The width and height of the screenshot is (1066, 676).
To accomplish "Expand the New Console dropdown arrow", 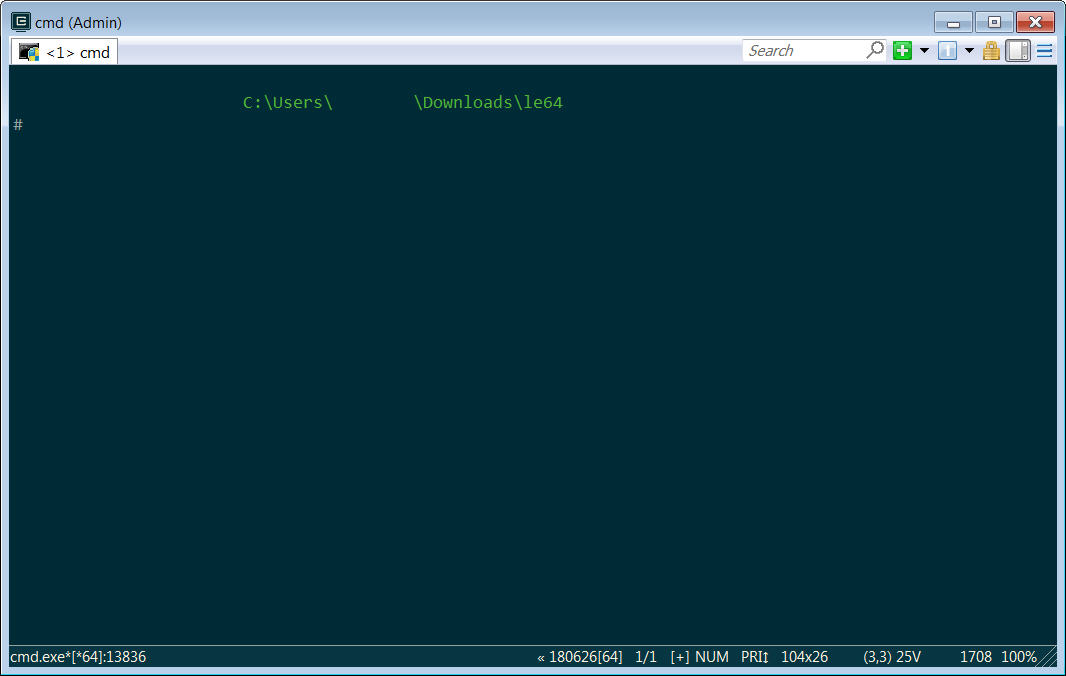I will pos(924,51).
